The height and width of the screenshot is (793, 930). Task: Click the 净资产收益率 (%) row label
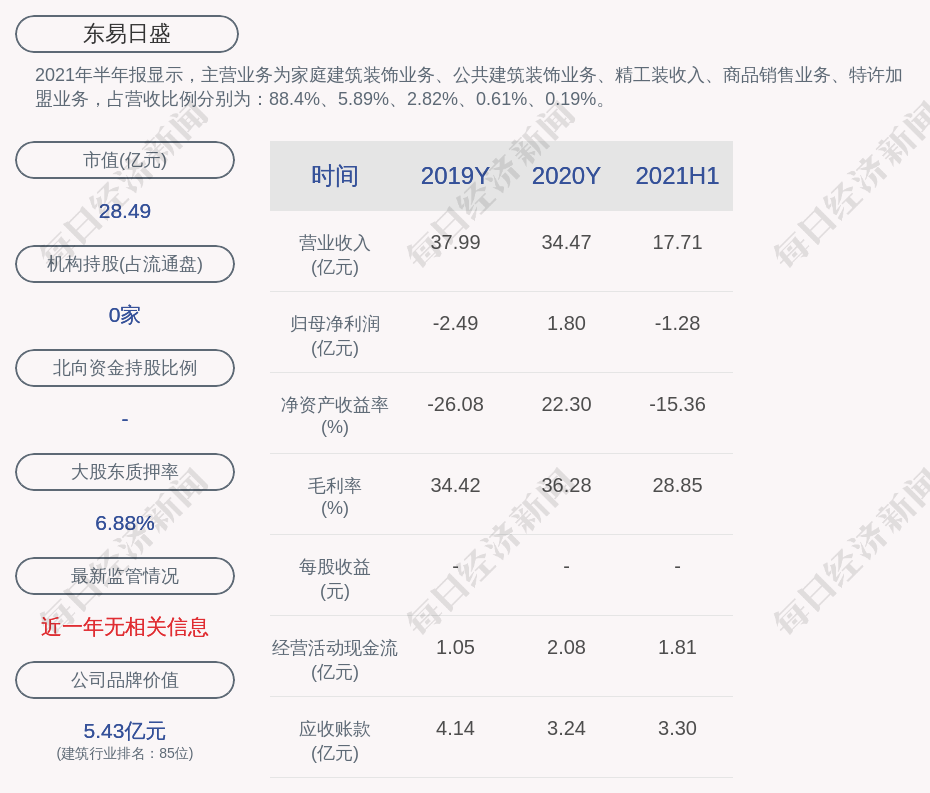pos(335,416)
